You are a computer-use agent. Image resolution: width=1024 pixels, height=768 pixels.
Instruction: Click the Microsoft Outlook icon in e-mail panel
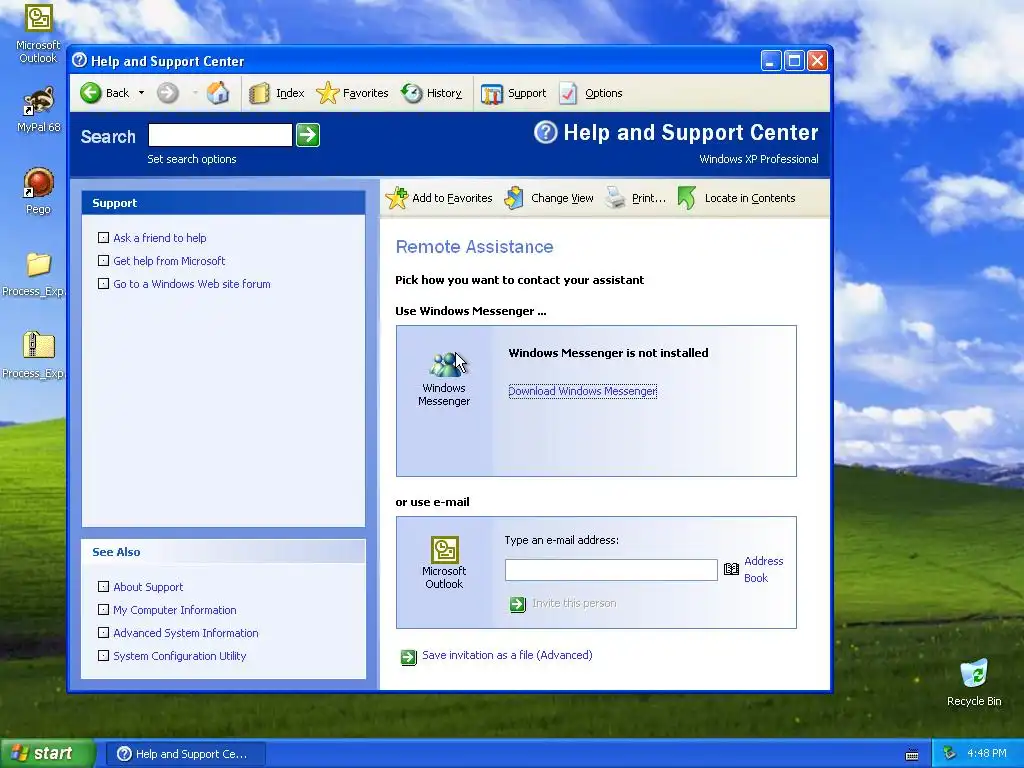coord(444,550)
